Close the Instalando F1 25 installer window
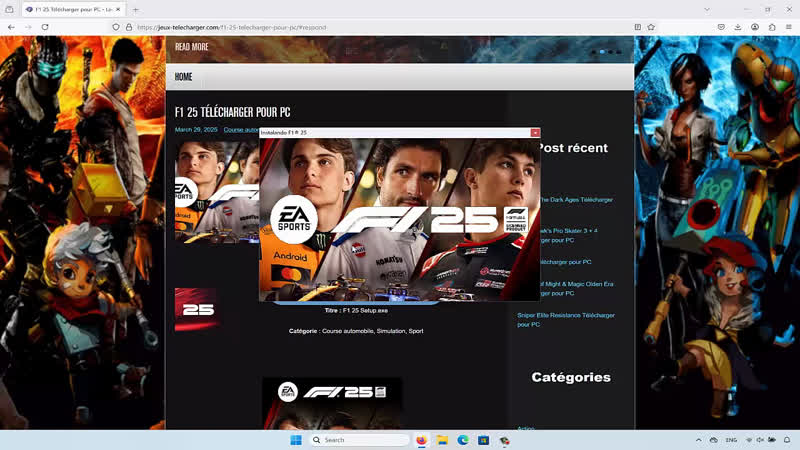Viewport: 800px width, 450px height. 535,133
